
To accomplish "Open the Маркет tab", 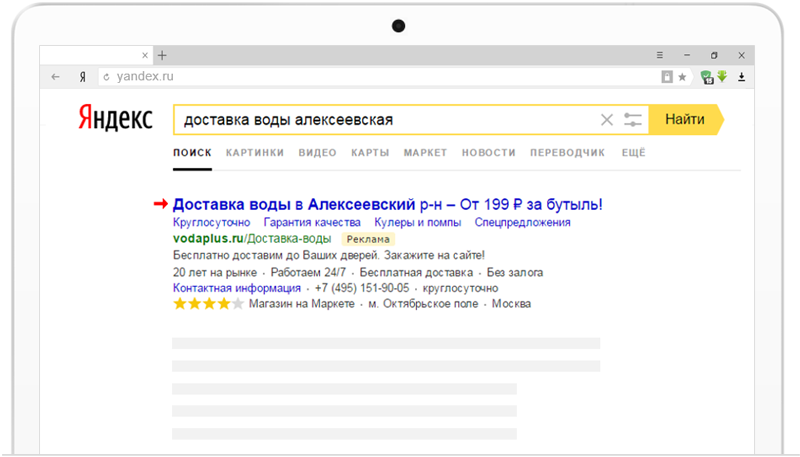I will (x=425, y=153).
